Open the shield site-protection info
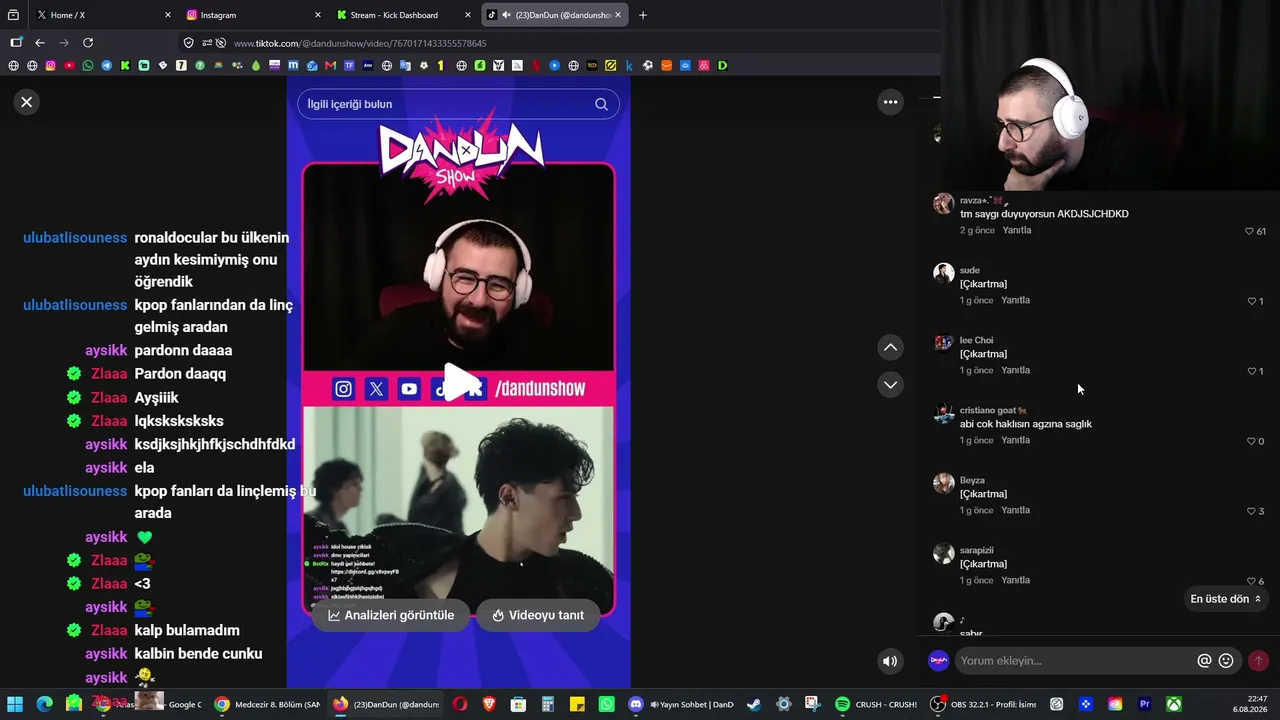1280x720 pixels. pos(189,43)
